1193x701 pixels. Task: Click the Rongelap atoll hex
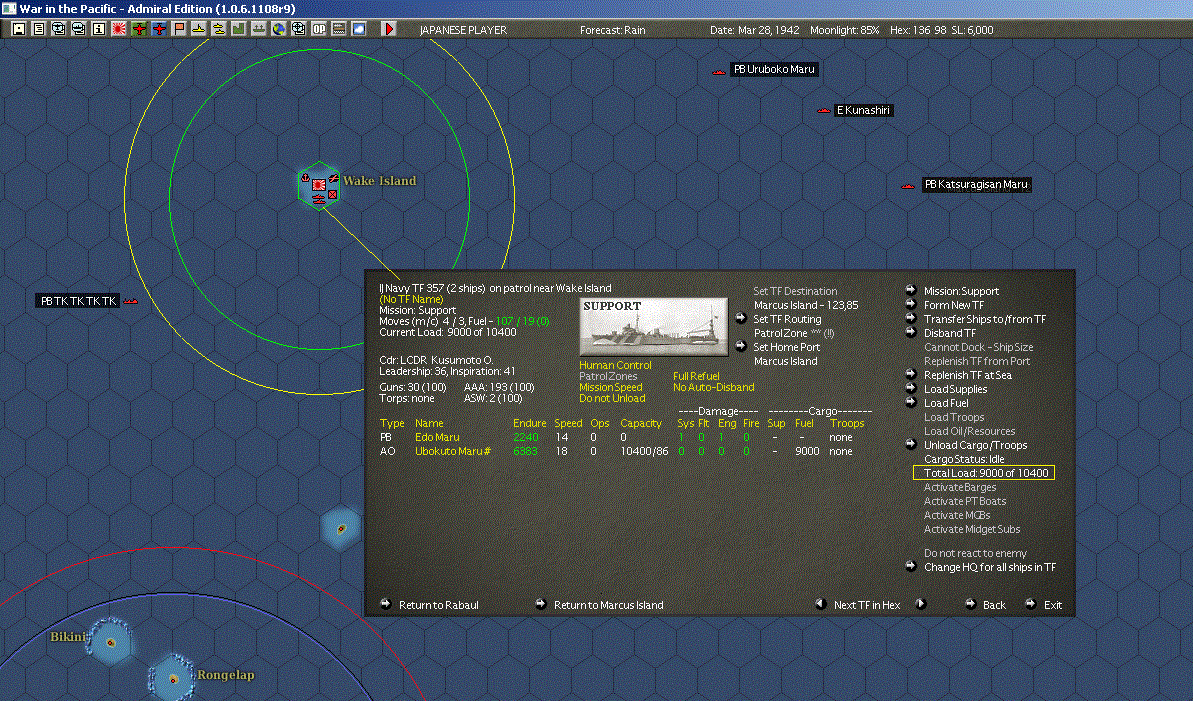(x=173, y=678)
